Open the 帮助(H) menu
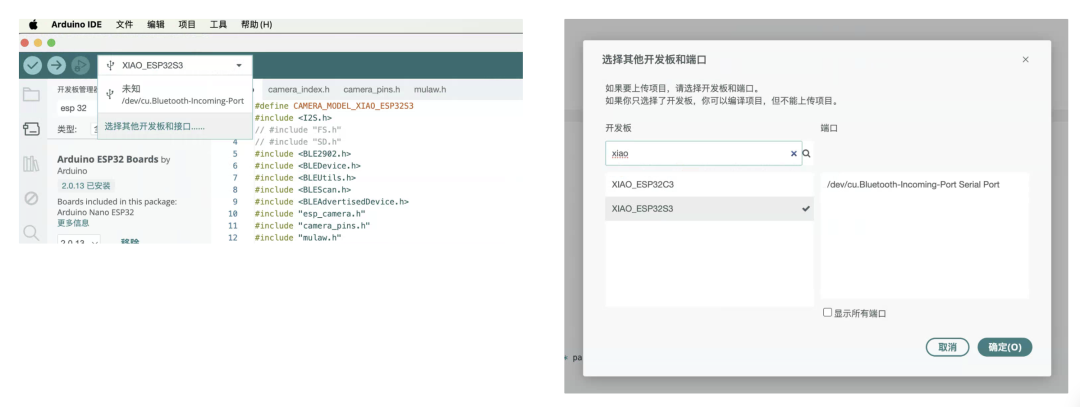The width and height of the screenshot is (1080, 407). [x=256, y=24]
